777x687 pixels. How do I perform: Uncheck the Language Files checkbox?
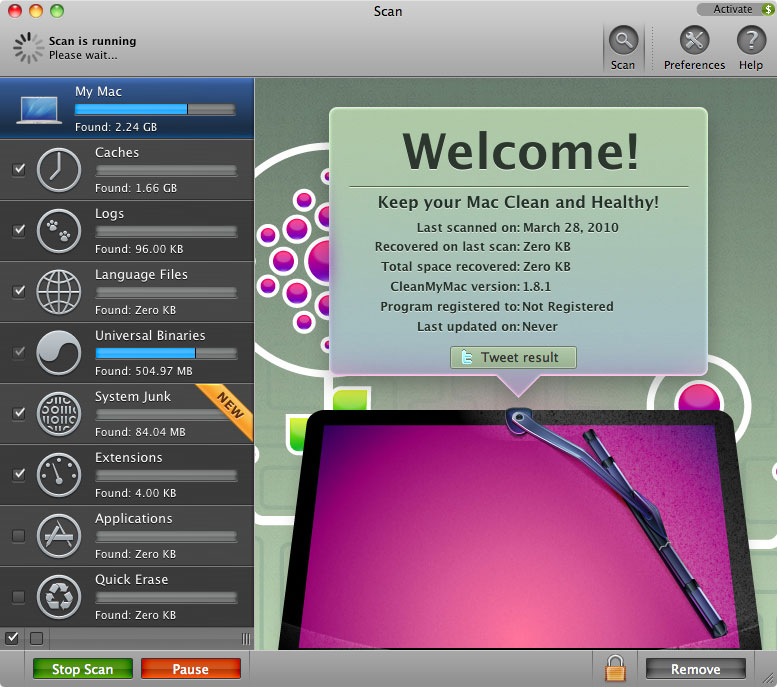coord(19,291)
